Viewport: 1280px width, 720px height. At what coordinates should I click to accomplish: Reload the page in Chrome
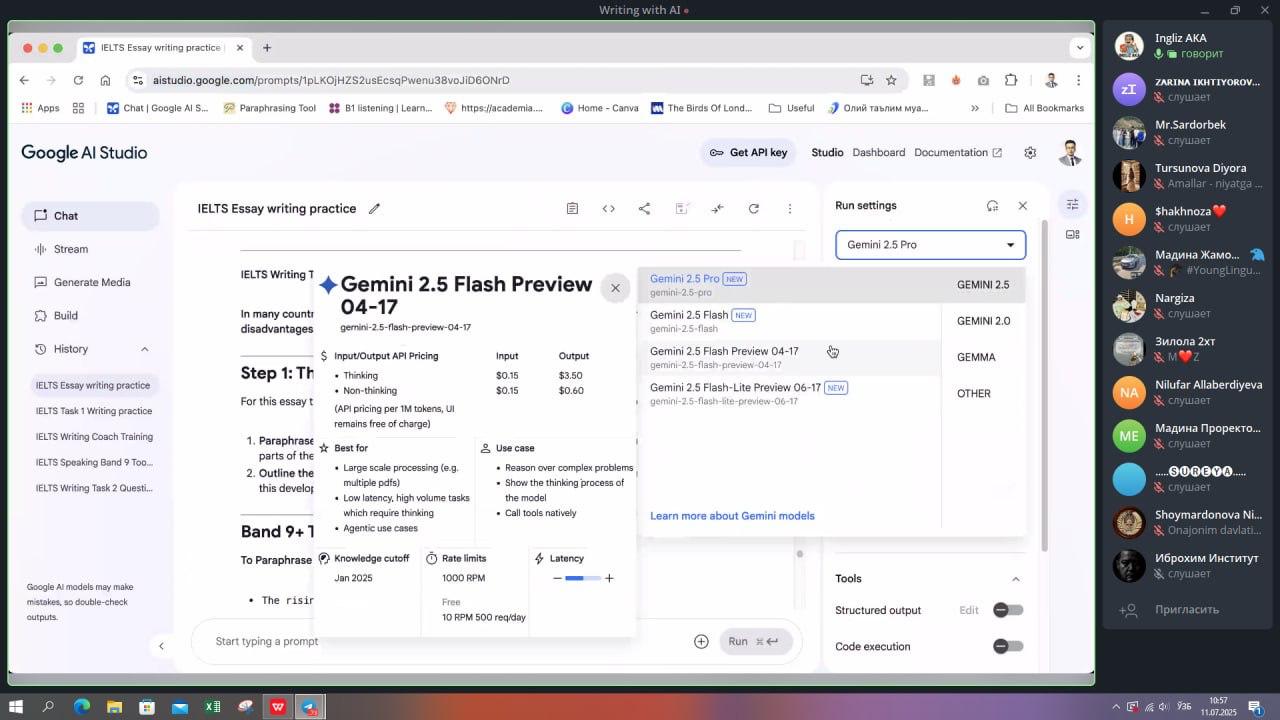78,80
